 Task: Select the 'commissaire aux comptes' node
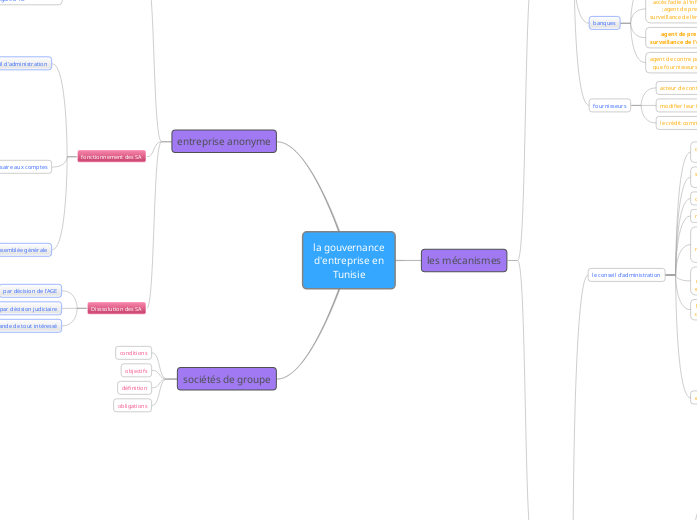click(x=25, y=167)
